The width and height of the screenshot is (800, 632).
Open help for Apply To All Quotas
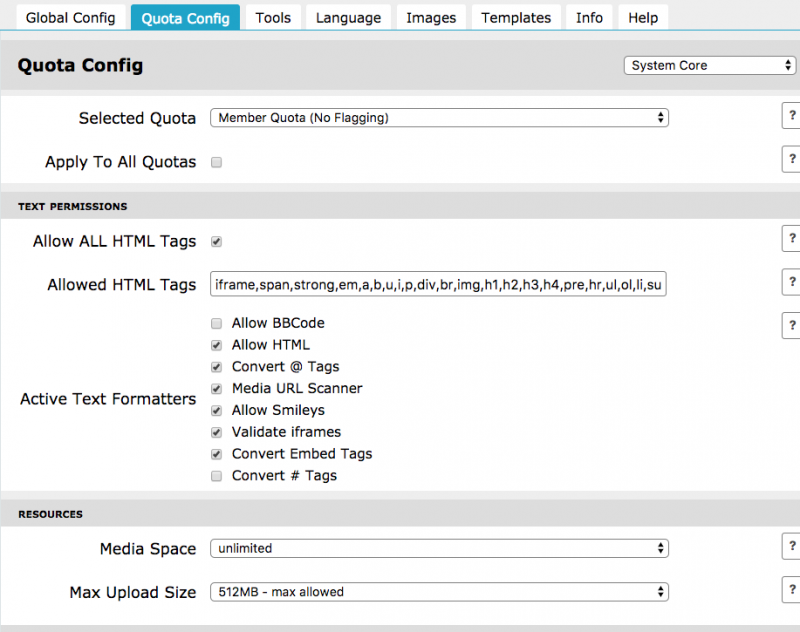pyautogui.click(x=791, y=160)
